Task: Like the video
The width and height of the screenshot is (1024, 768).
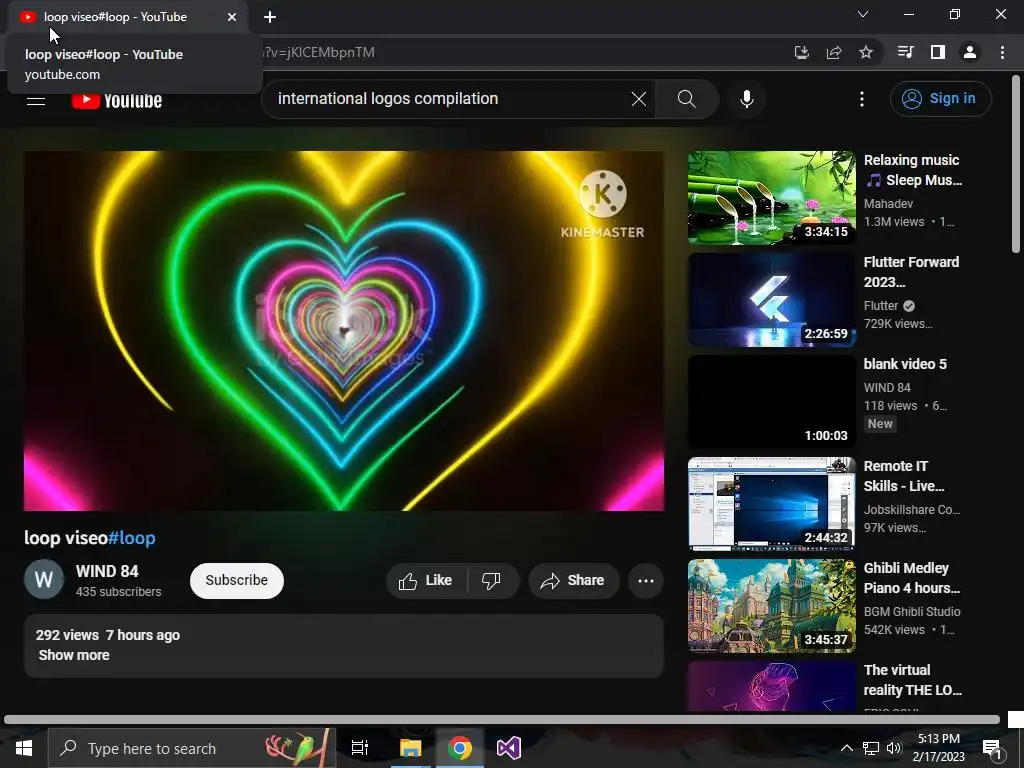Action: [x=426, y=581]
